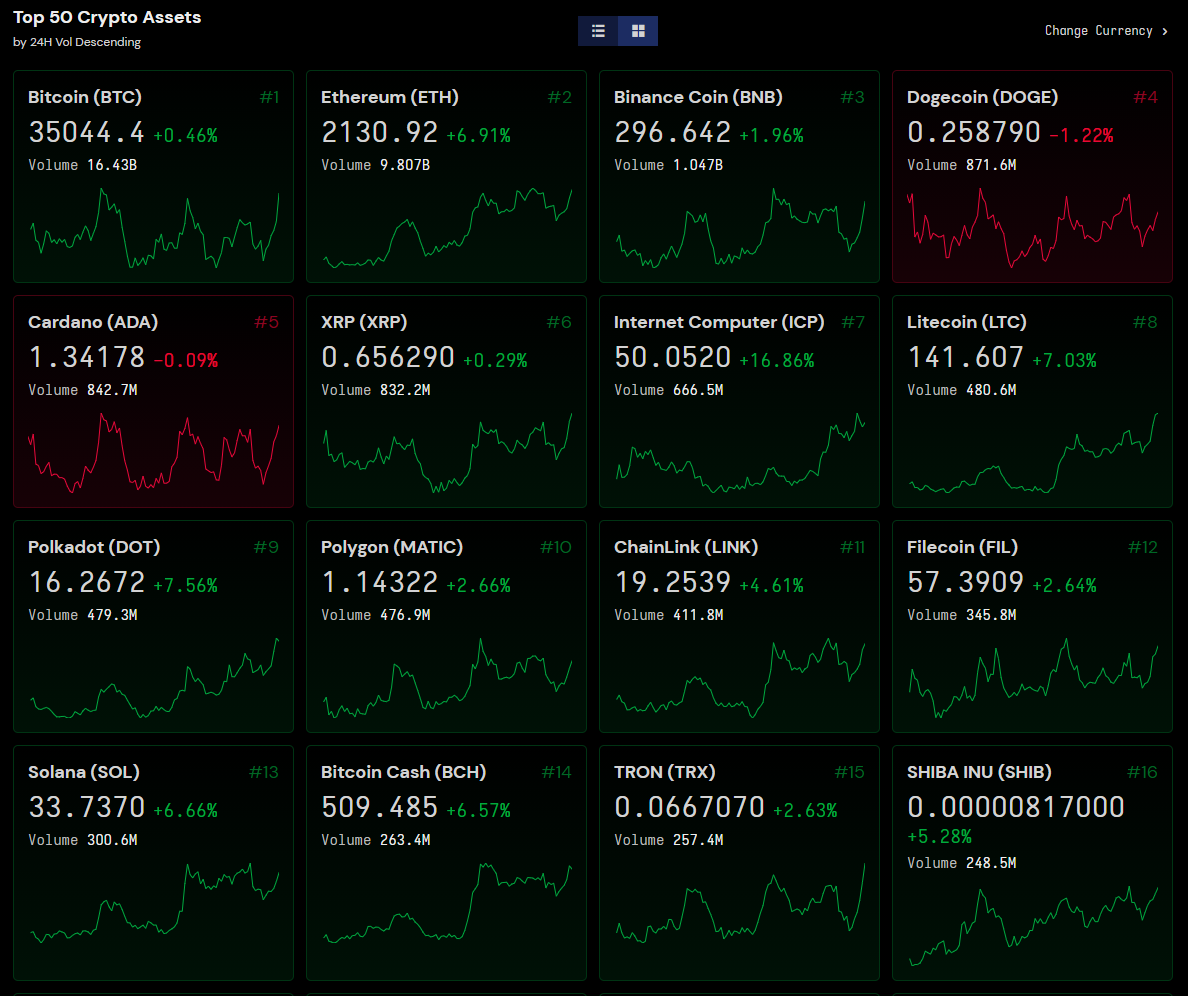Select TRON (TRX) title
The image size is (1188, 996).
[x=664, y=772]
